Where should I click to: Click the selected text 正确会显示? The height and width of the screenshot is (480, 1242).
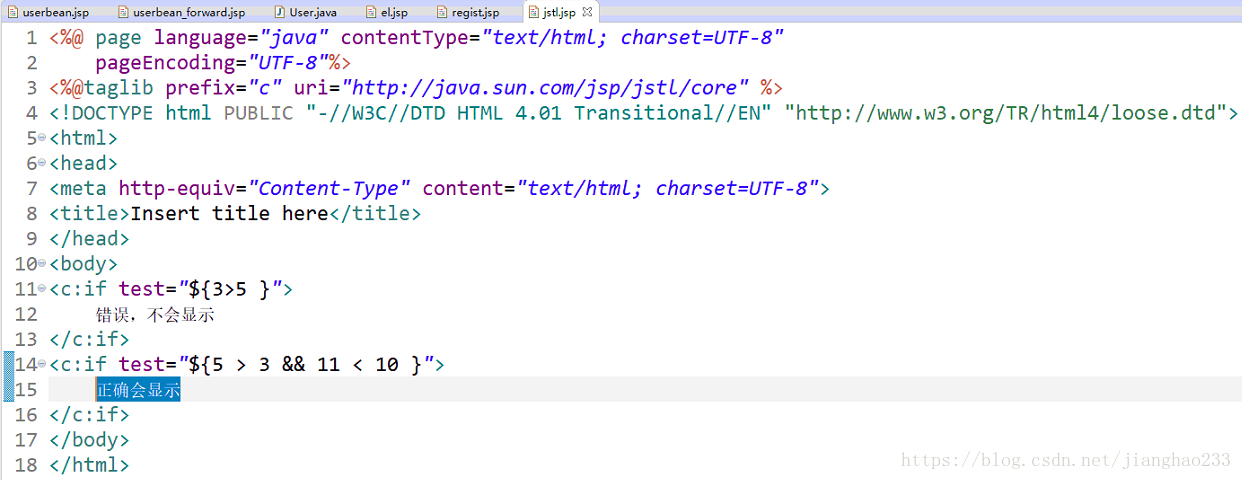tap(138, 390)
